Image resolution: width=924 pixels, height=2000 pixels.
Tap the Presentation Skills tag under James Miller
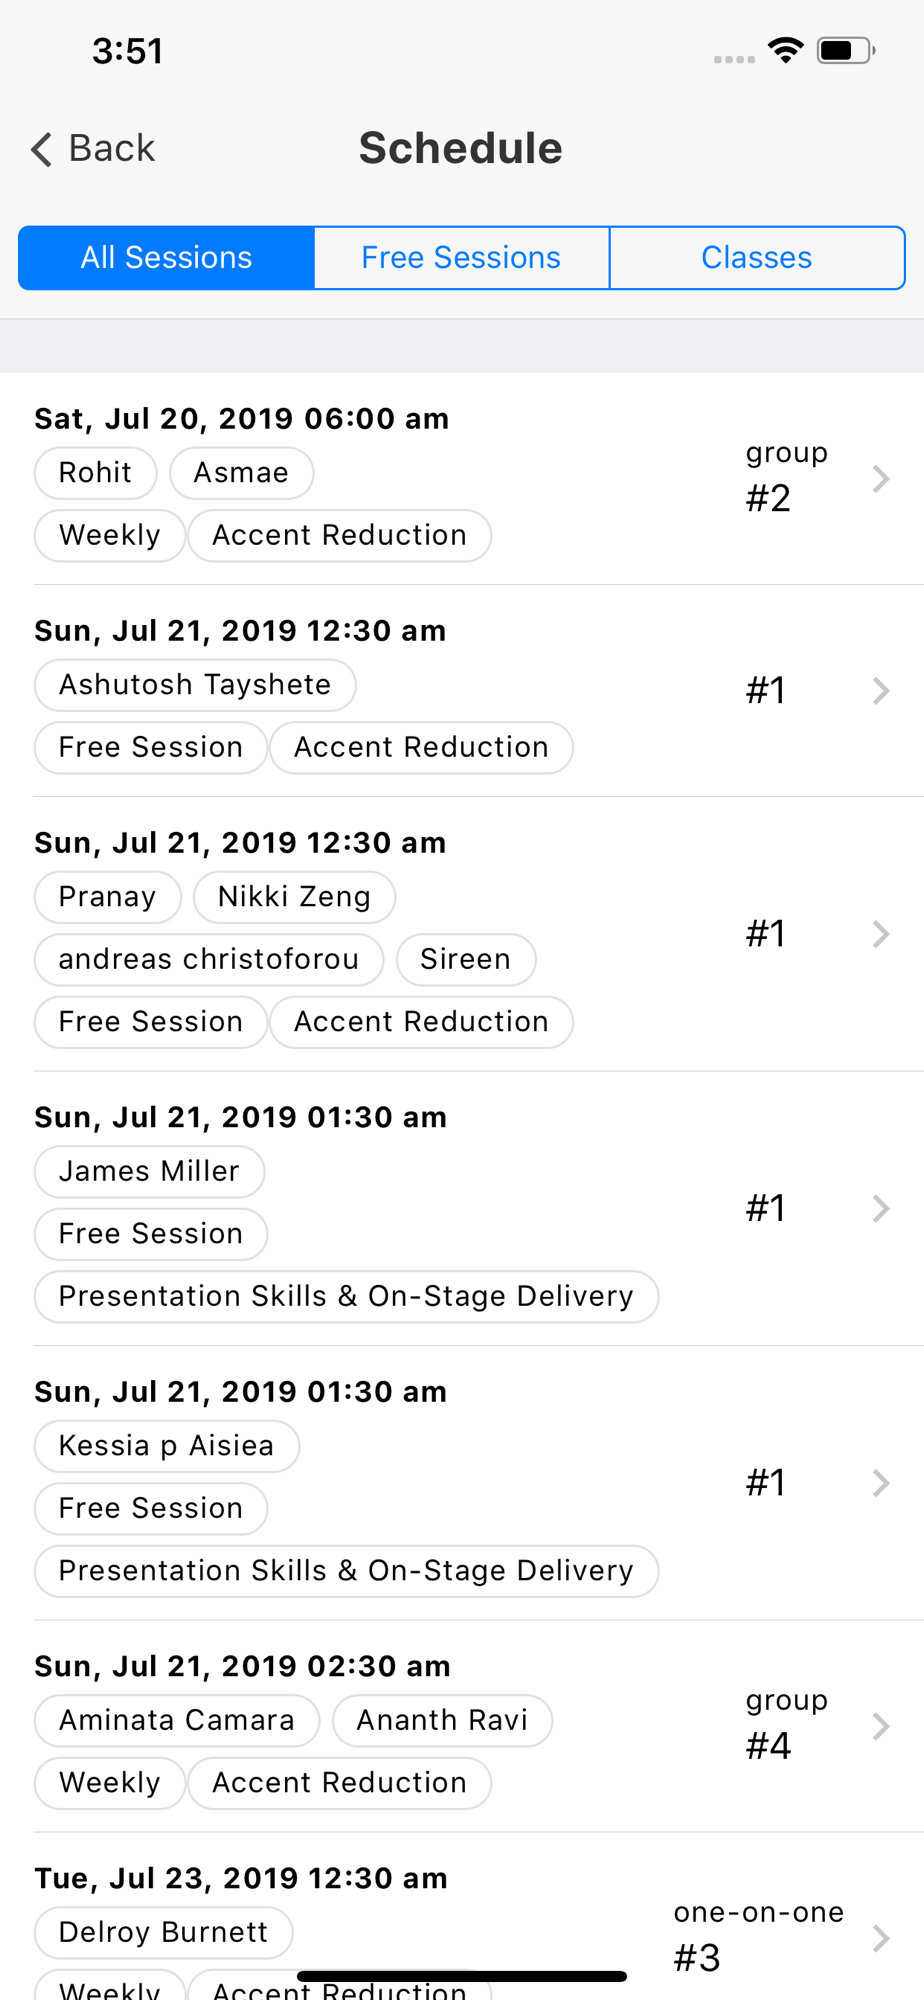(346, 1296)
